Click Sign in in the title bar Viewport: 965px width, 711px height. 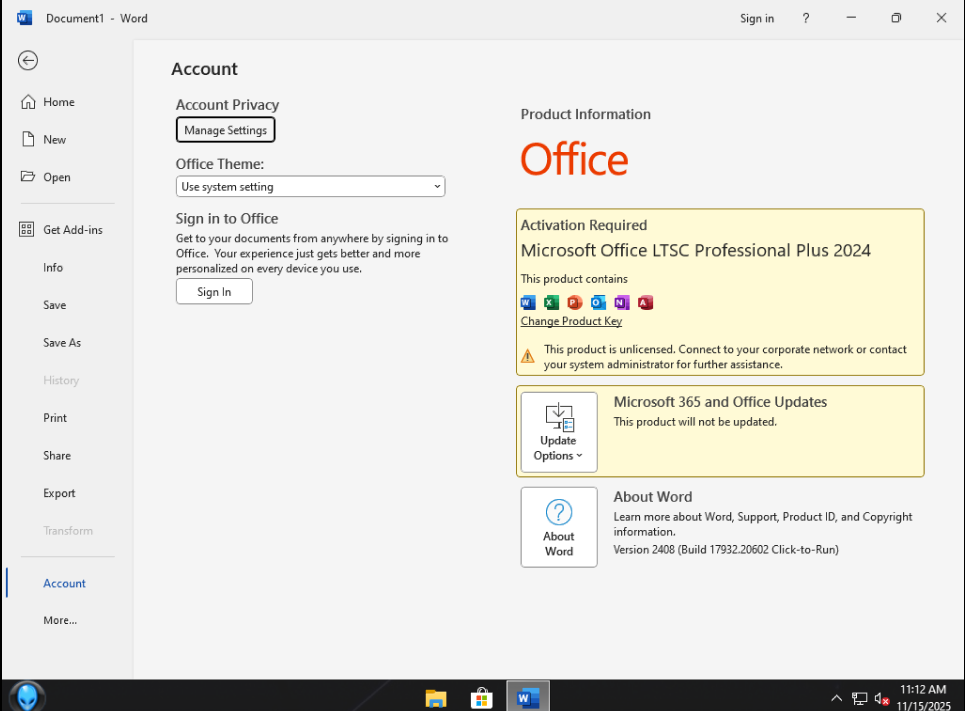756,18
